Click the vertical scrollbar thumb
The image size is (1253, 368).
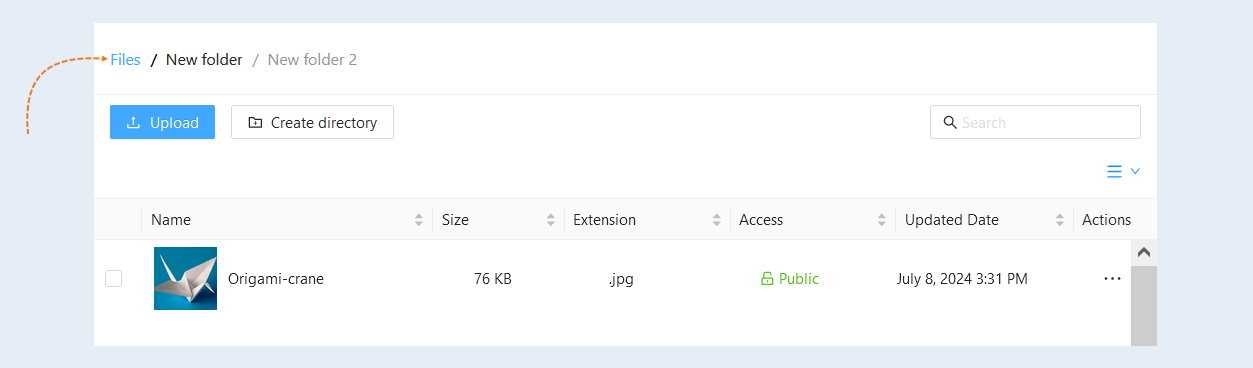pos(1144,306)
